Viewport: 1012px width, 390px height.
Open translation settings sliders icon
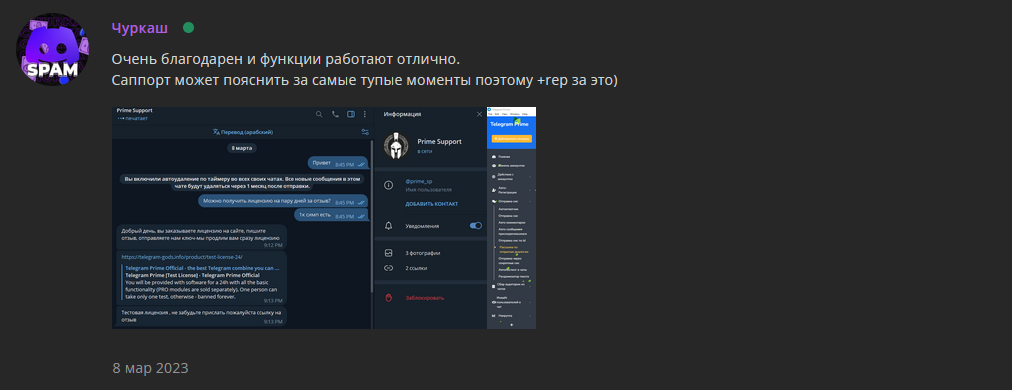pyautogui.click(x=365, y=132)
